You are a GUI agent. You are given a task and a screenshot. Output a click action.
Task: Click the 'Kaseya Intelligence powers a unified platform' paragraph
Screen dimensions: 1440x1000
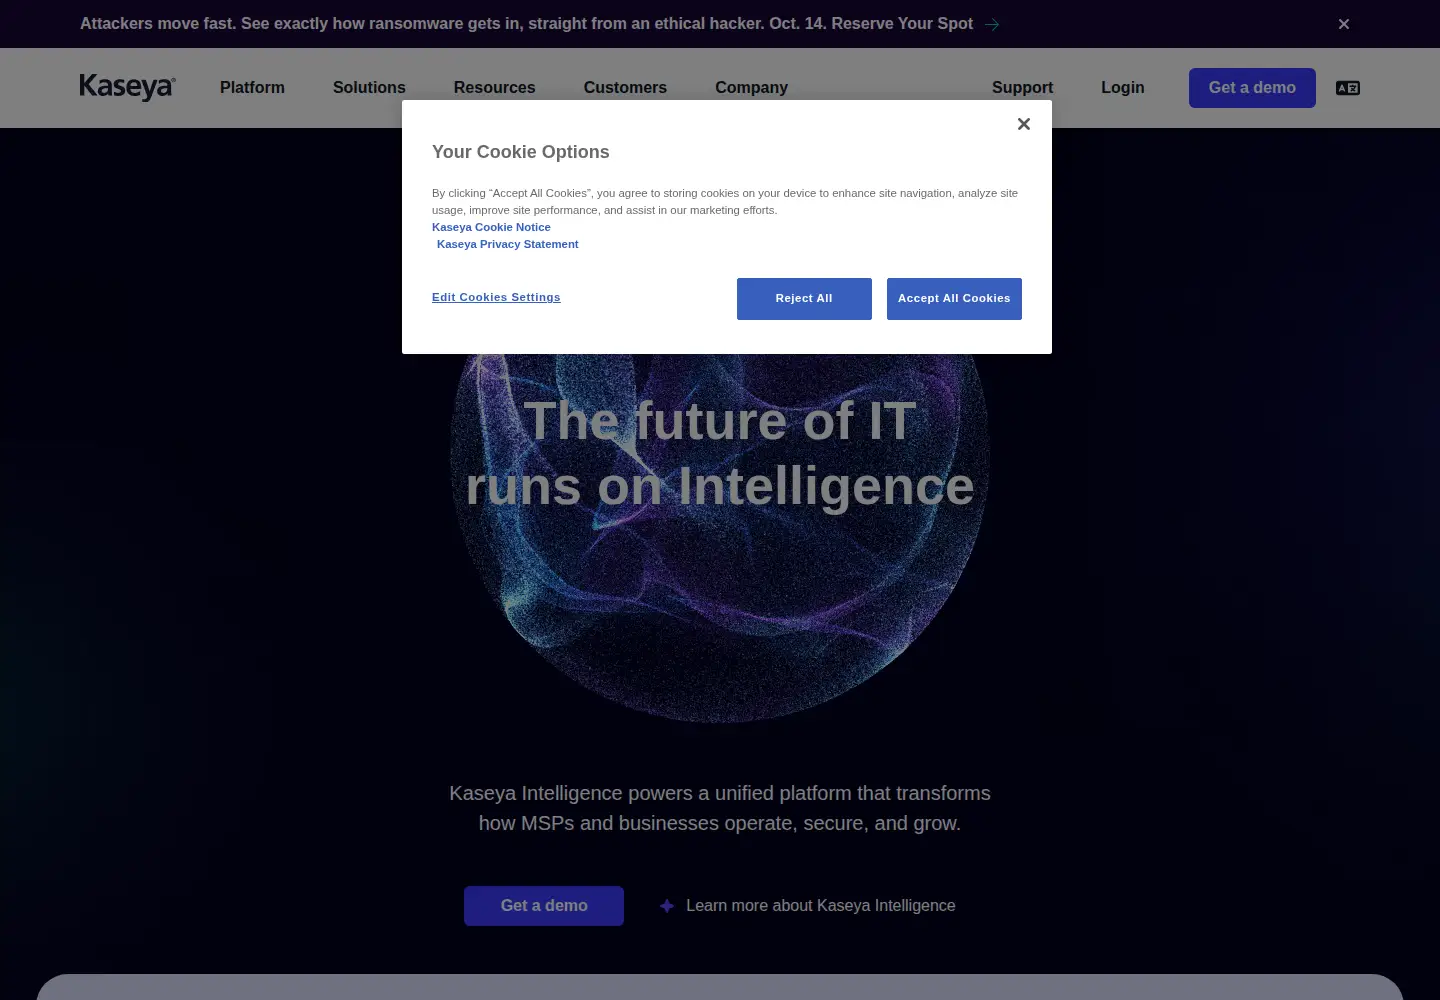tap(720, 808)
